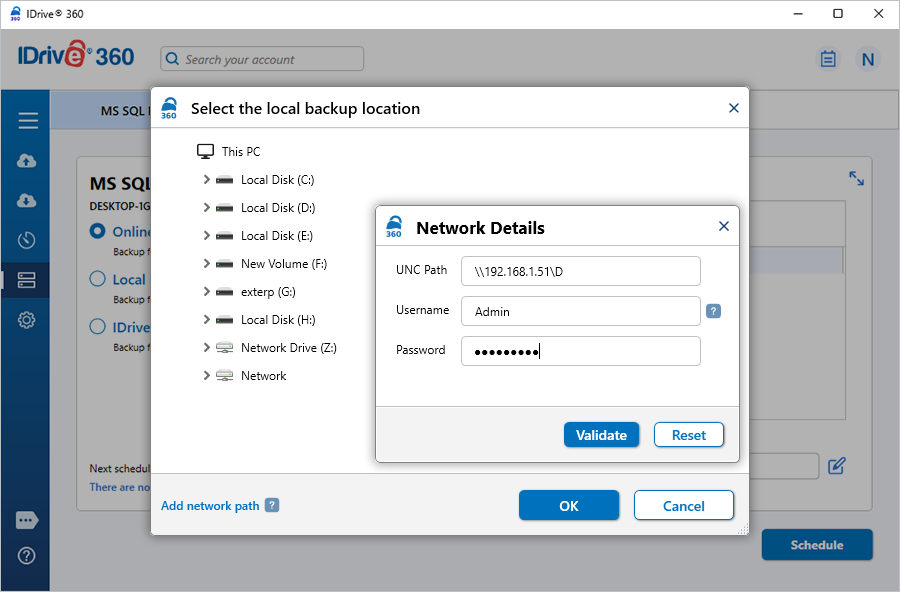Image resolution: width=900 pixels, height=592 pixels.
Task: Open the activity log clipboard icon
Action: pos(828,59)
